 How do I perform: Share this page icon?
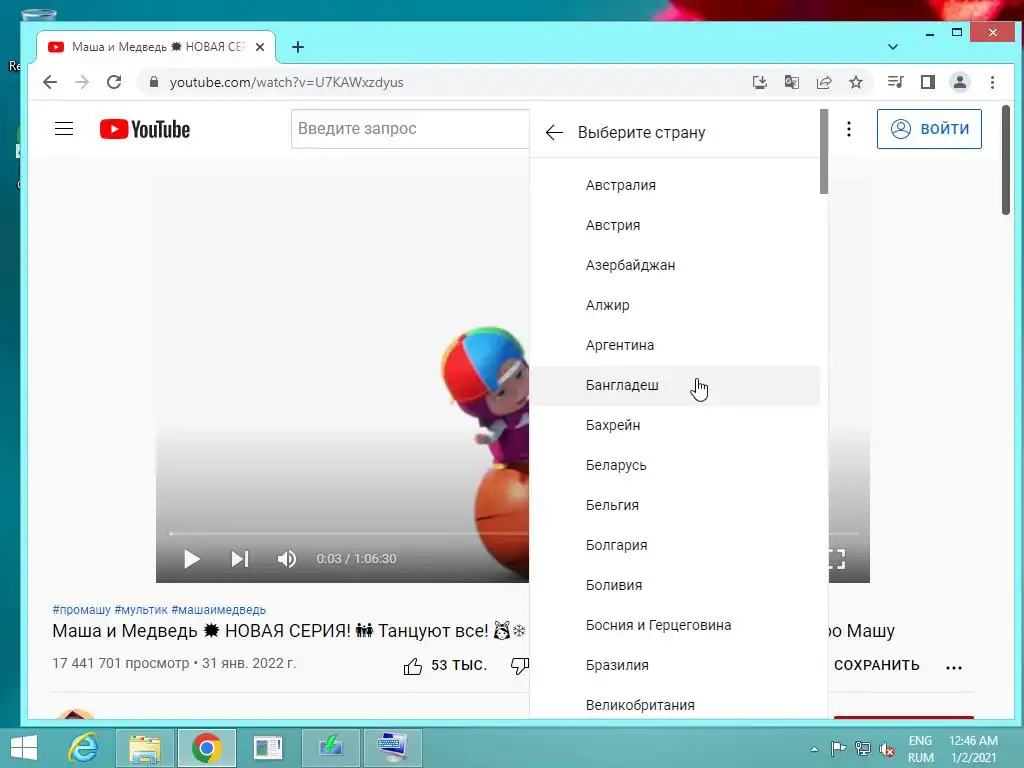coord(824,82)
